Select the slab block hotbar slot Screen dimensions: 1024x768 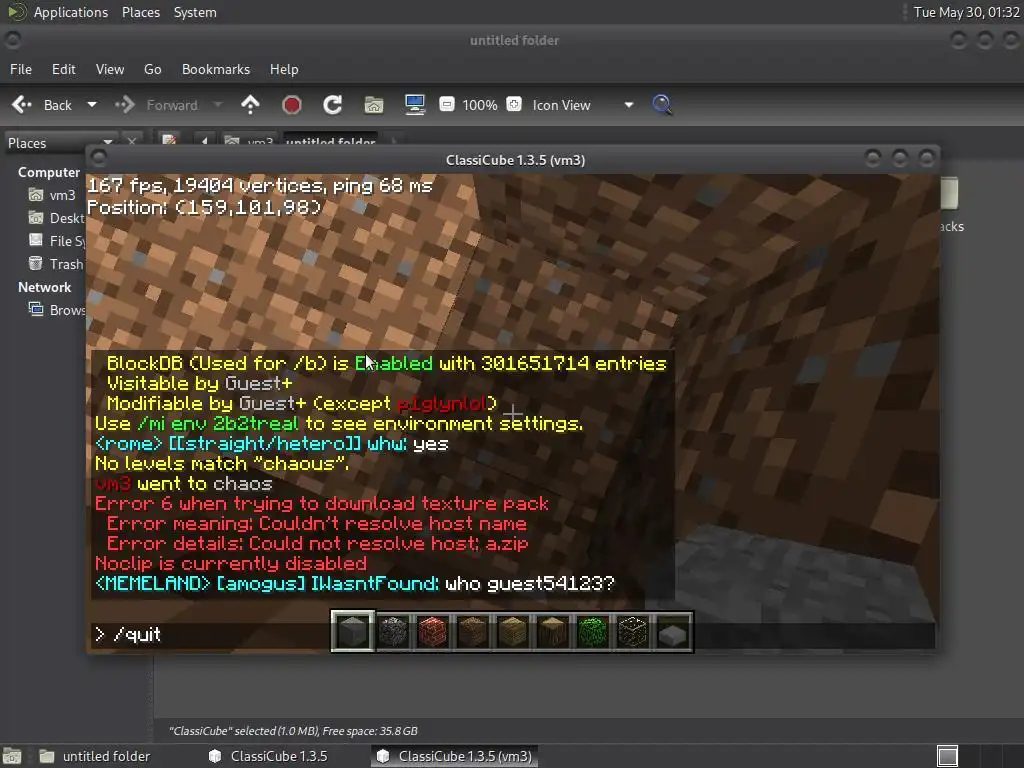tap(673, 632)
